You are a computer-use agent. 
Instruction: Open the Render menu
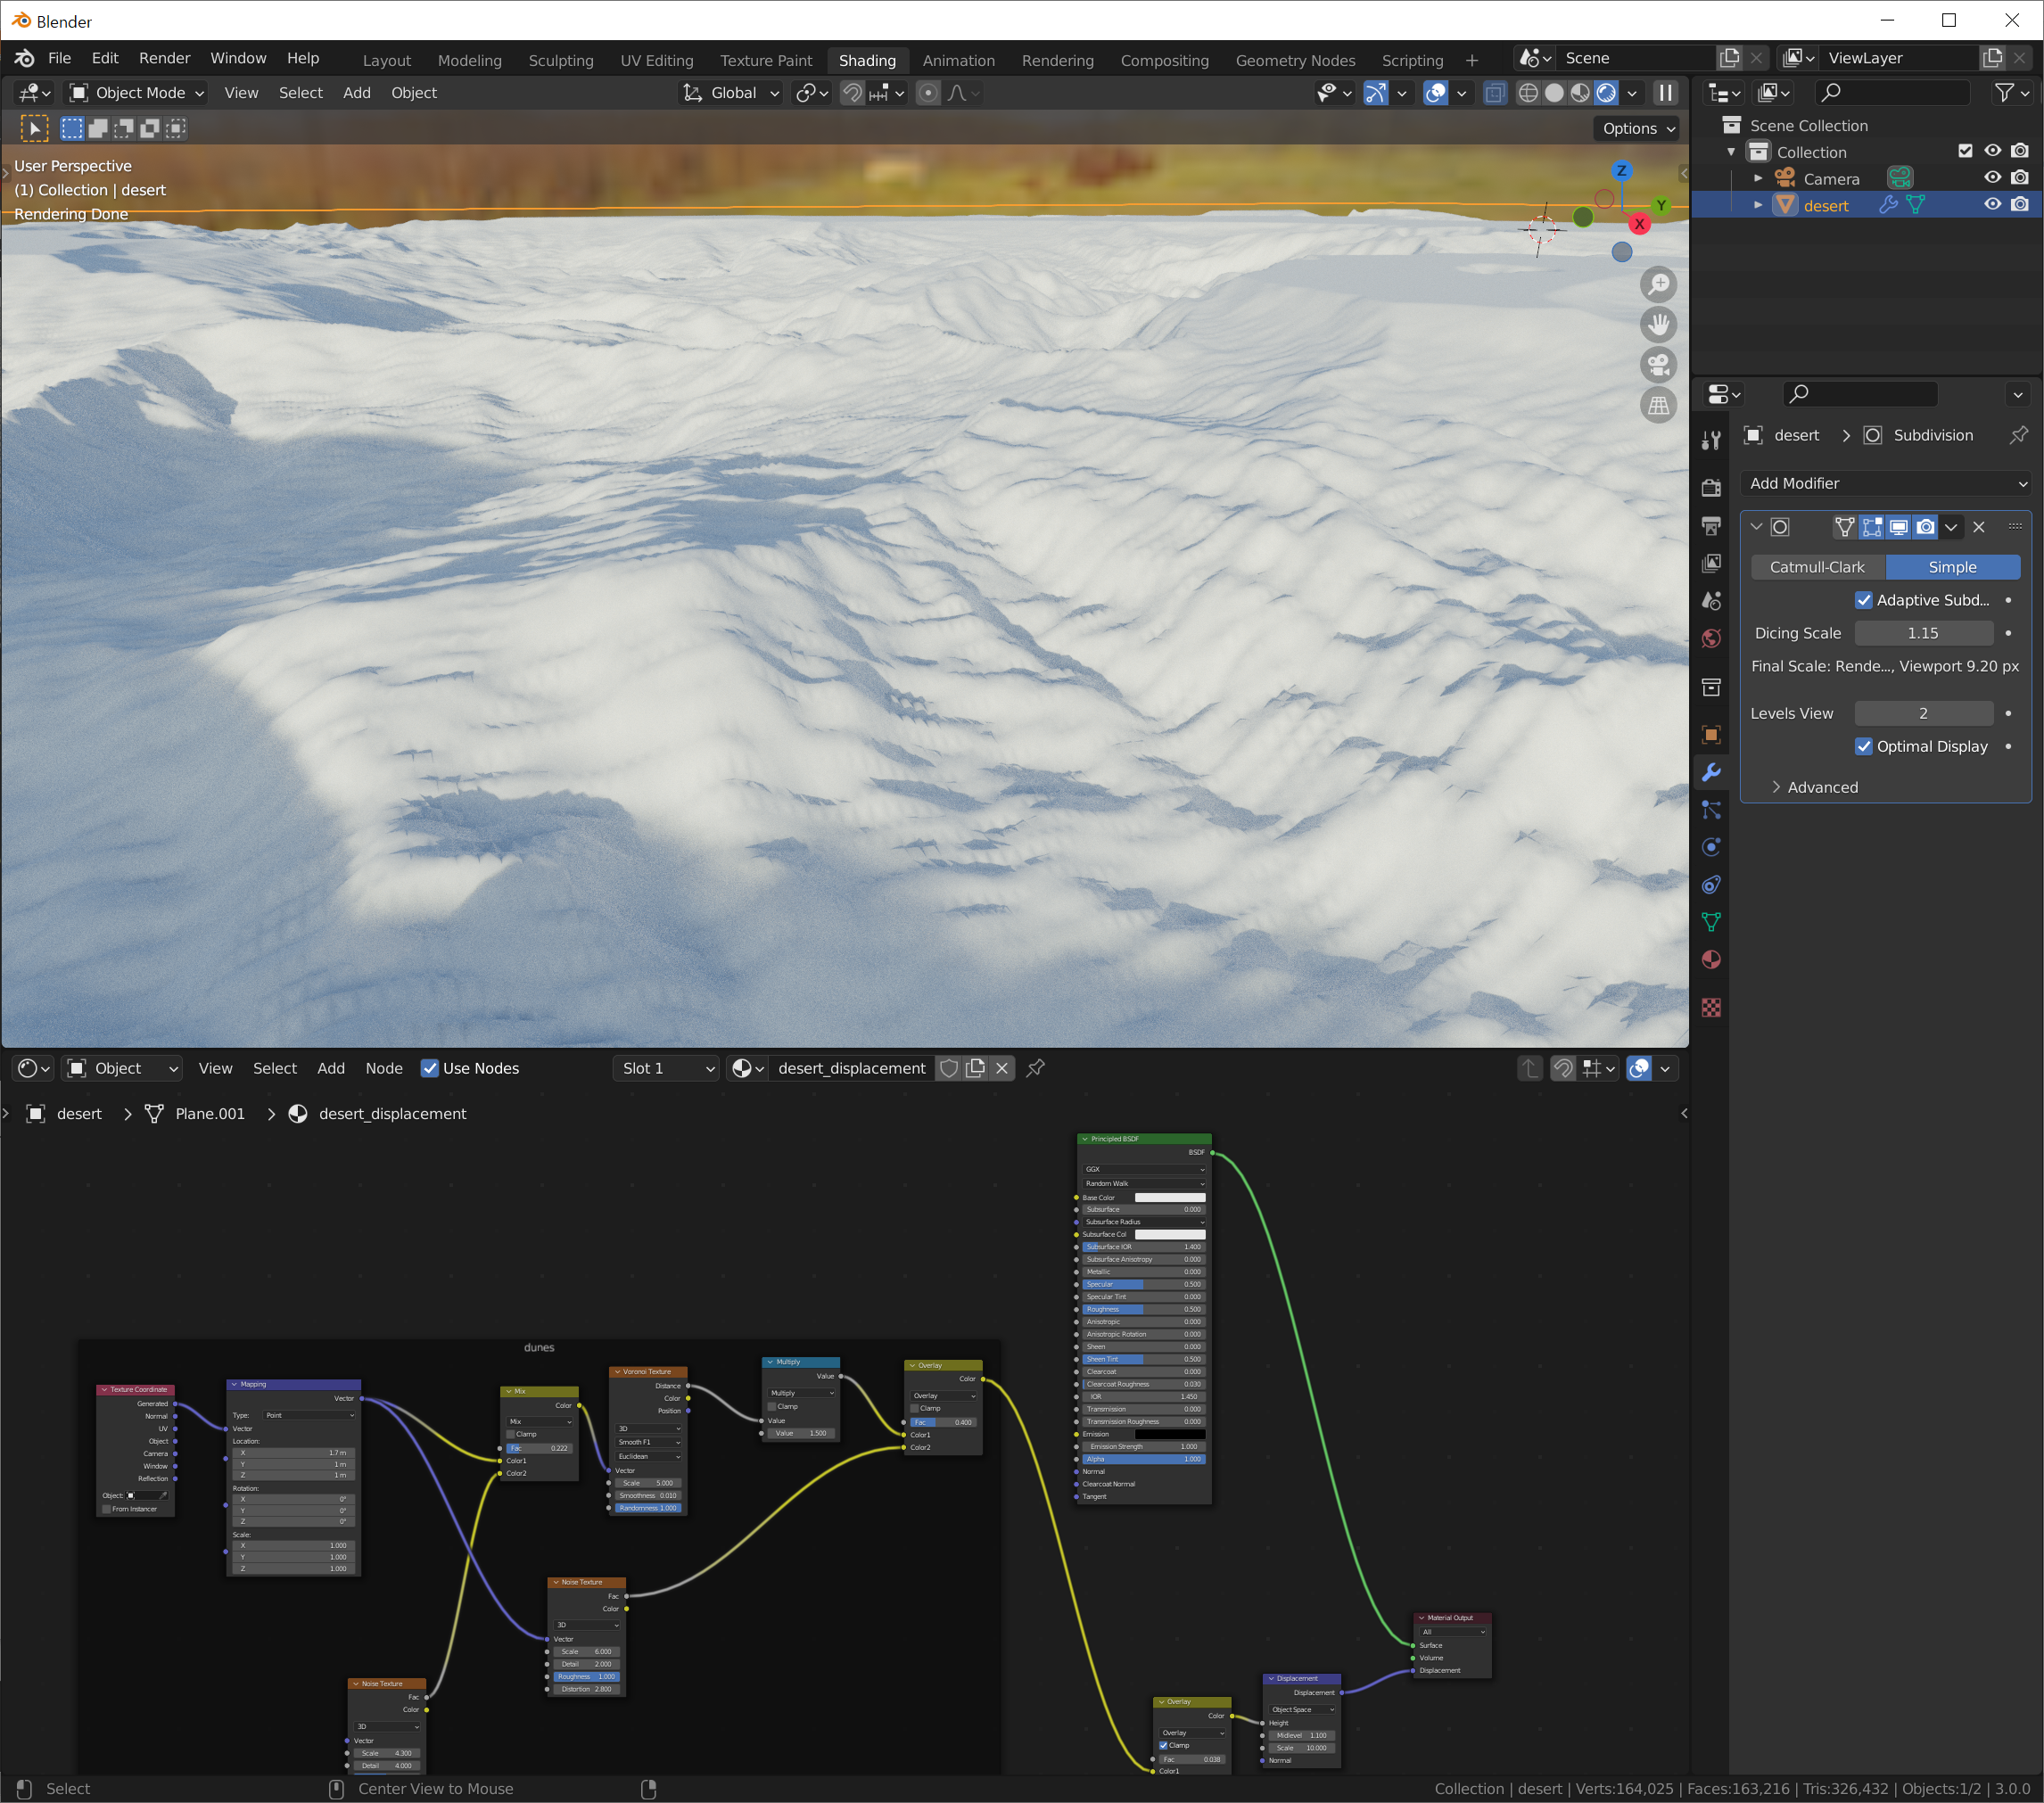164,58
